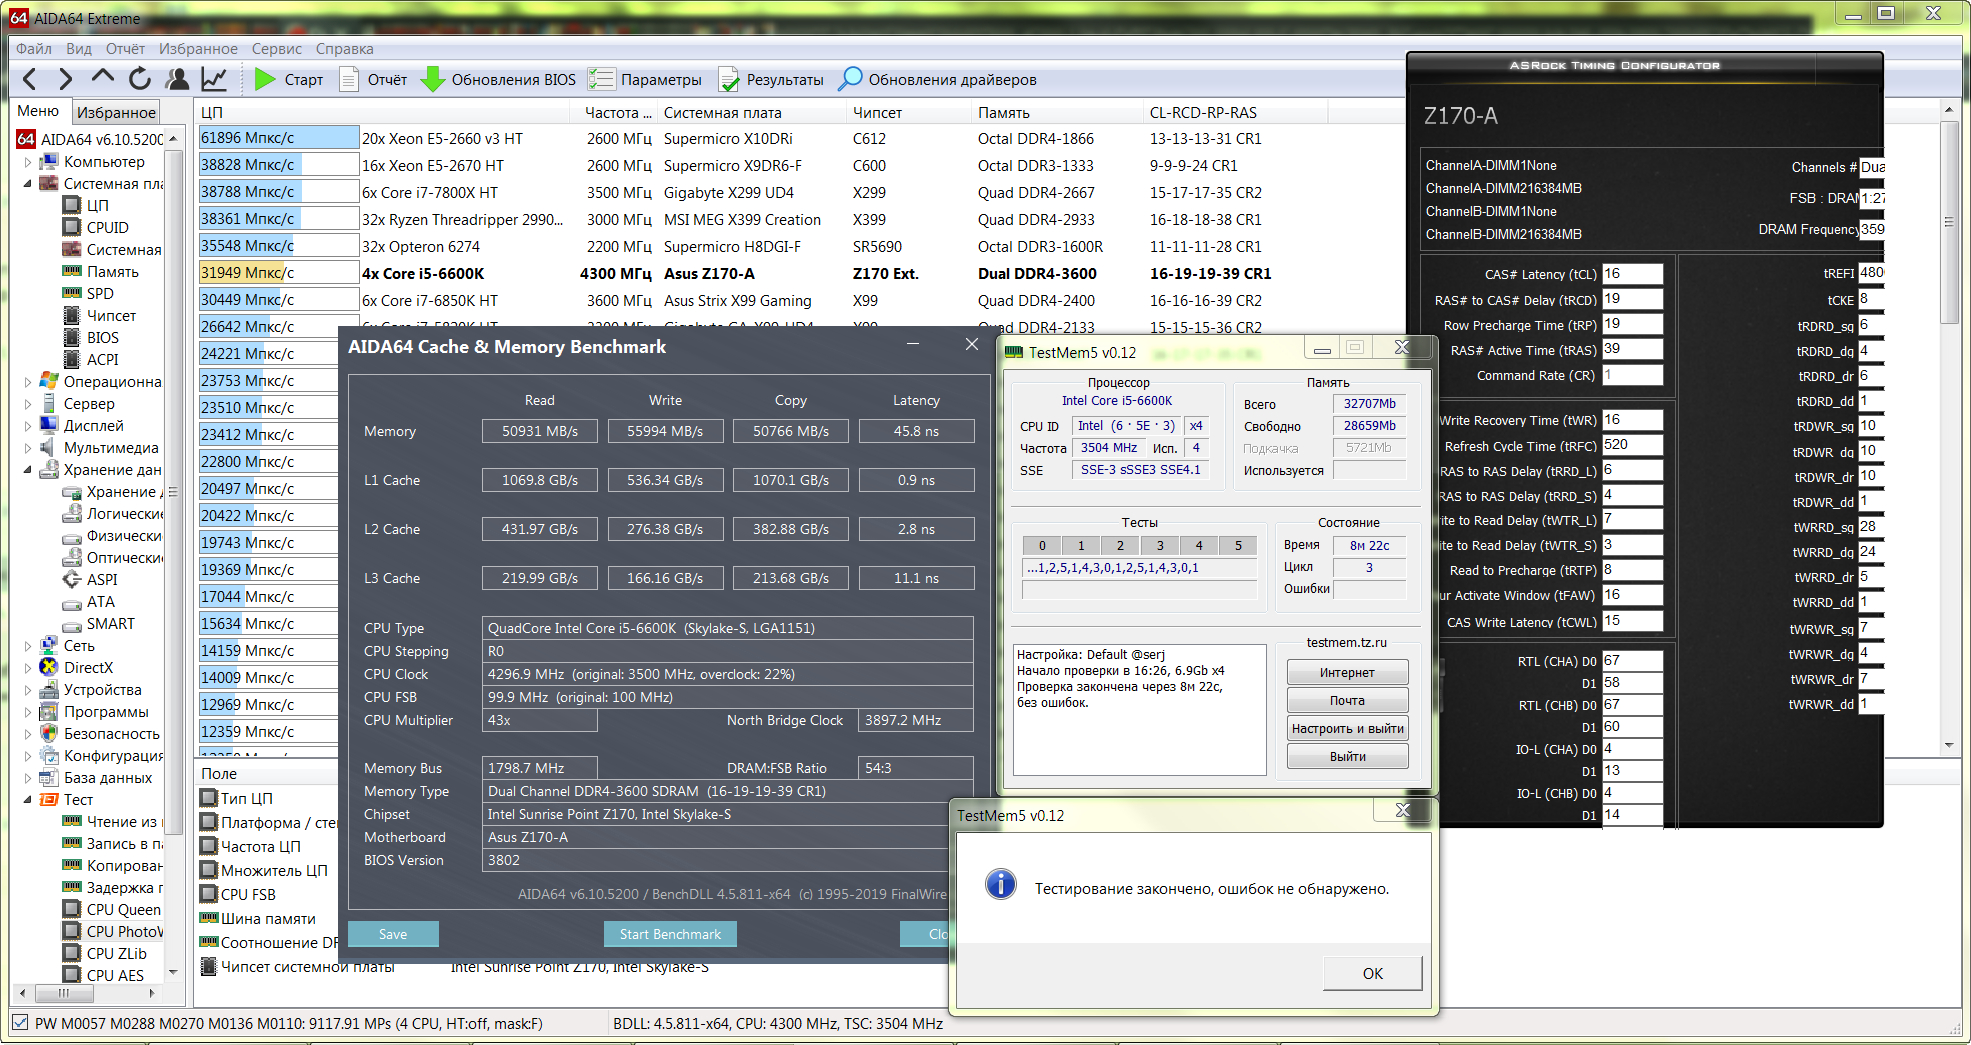Switch to the Меню sidebar tab
The image size is (1971, 1045).
click(x=38, y=111)
